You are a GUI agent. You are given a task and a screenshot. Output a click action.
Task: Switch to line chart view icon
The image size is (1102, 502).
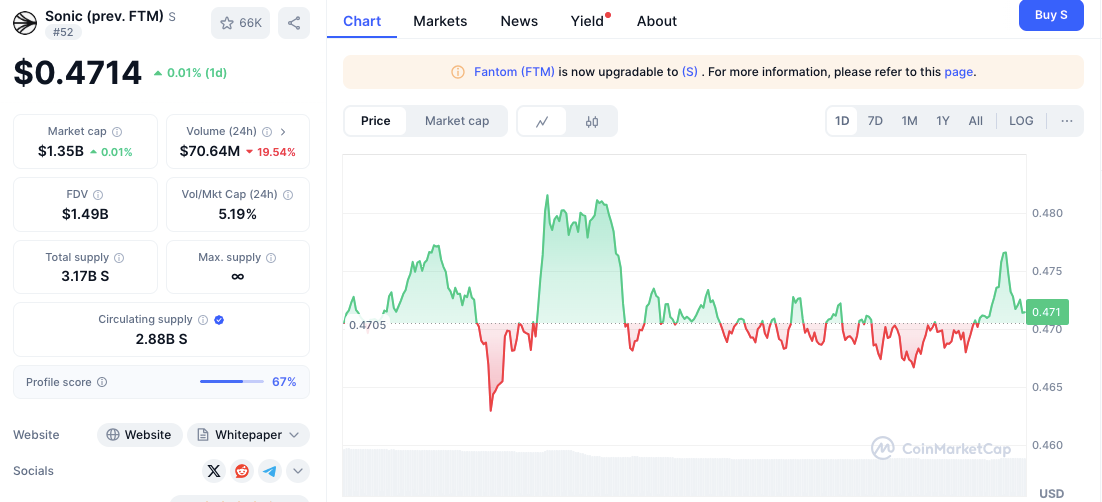coord(542,122)
